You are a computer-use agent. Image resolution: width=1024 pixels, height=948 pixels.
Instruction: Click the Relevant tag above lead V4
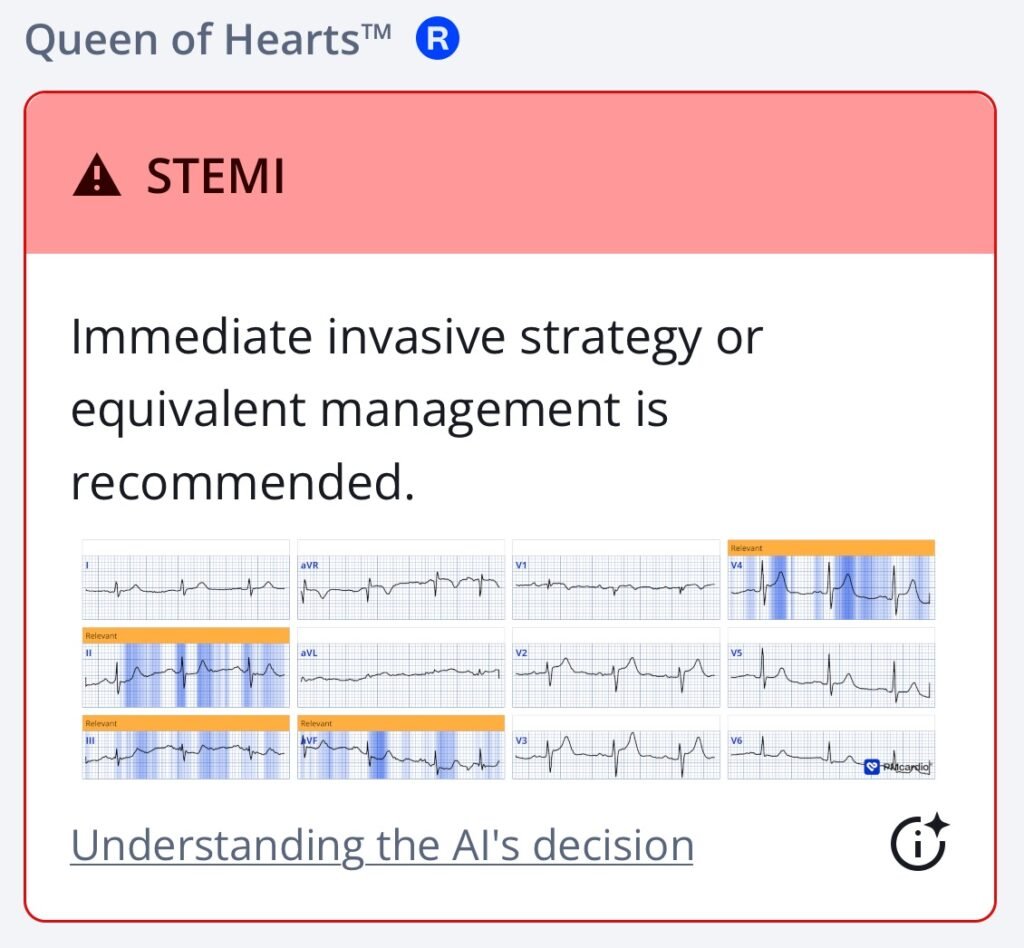(x=830, y=547)
